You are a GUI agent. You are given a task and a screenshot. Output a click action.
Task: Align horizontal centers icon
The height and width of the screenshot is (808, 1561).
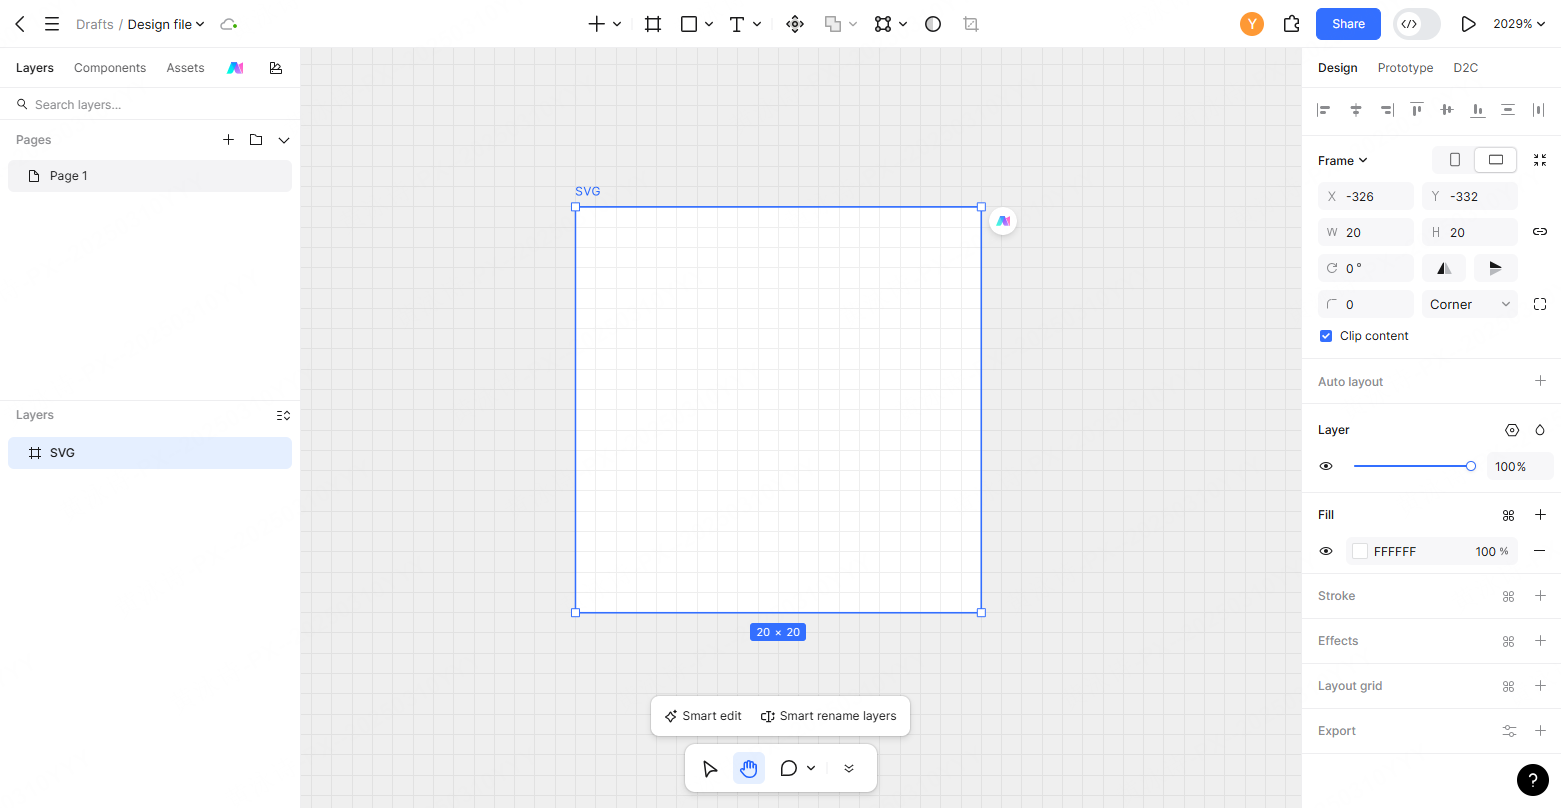[x=1356, y=110]
